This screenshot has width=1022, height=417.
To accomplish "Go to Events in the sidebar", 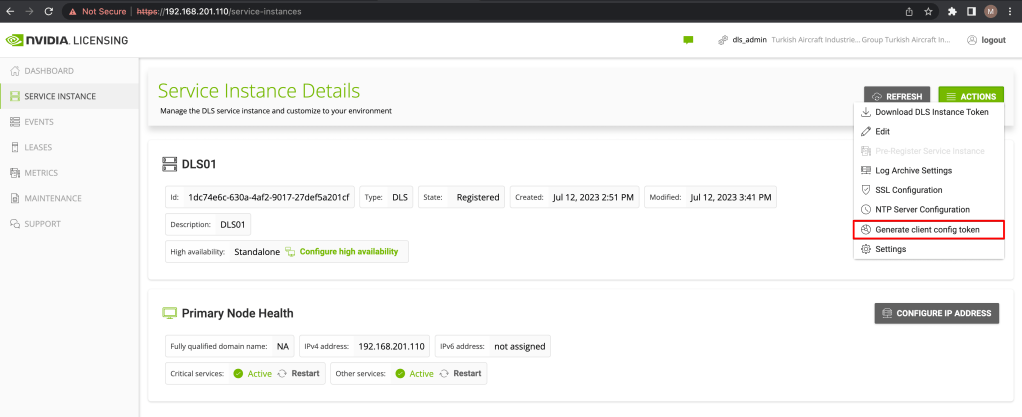I will (x=38, y=122).
